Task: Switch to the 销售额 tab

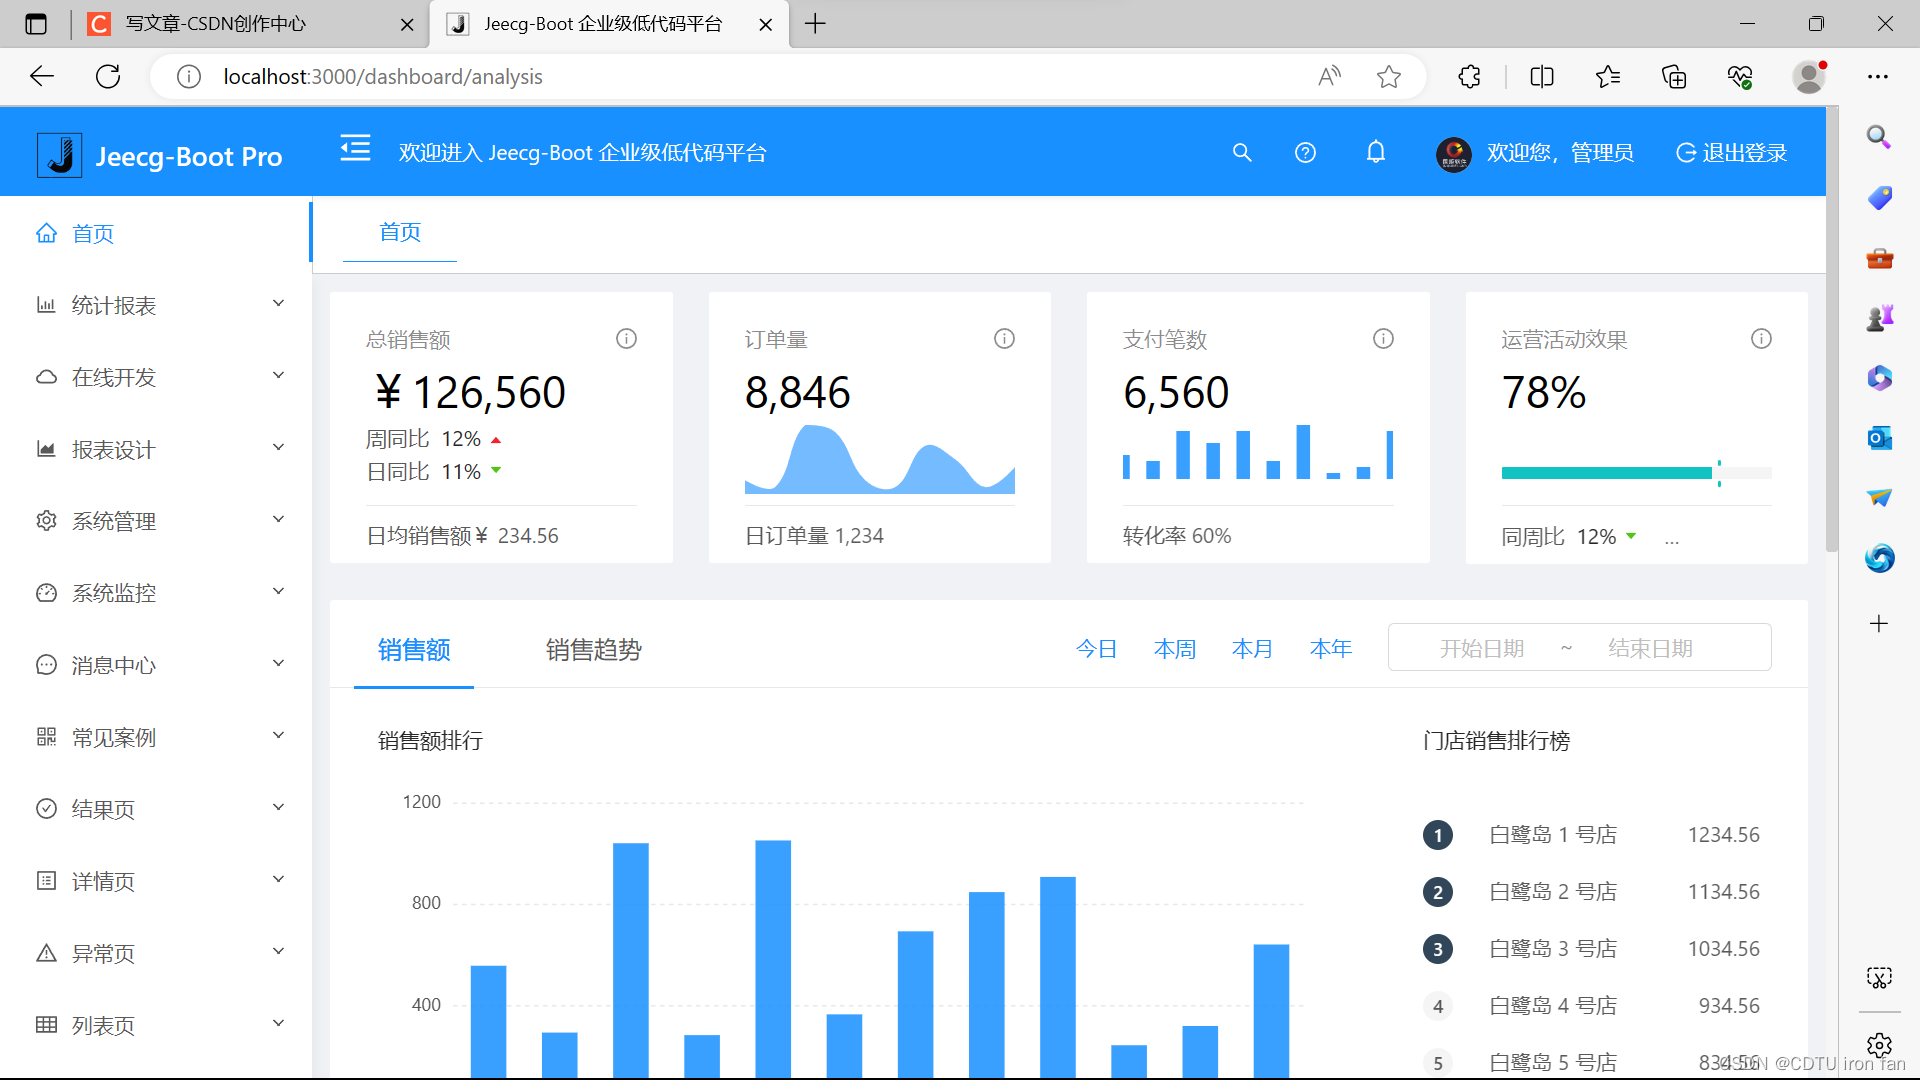Action: 414,650
